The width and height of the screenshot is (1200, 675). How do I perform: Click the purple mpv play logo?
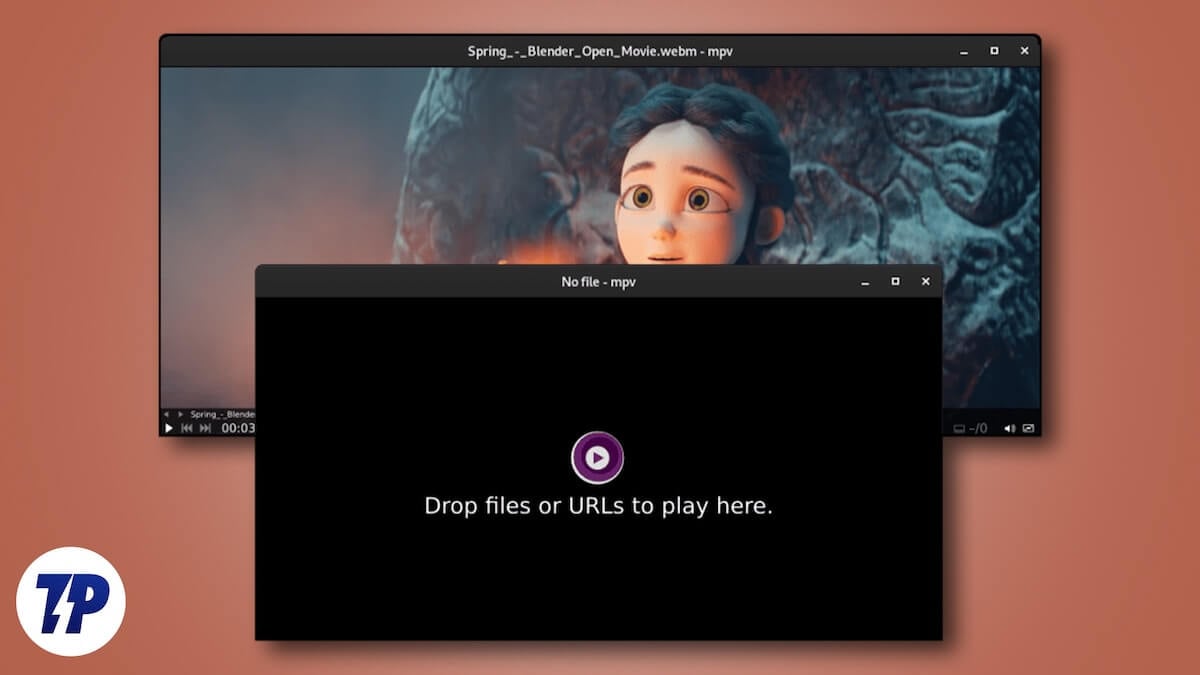(x=597, y=458)
